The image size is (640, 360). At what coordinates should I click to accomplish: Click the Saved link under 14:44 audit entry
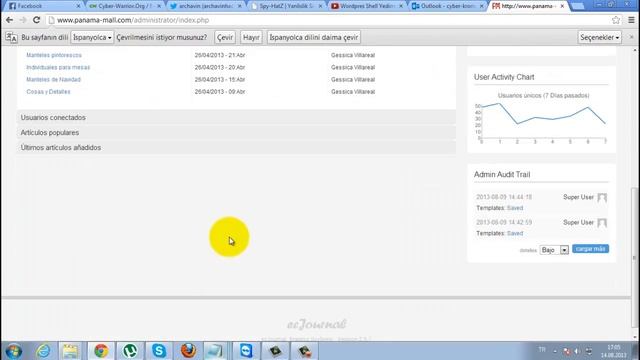(515, 208)
